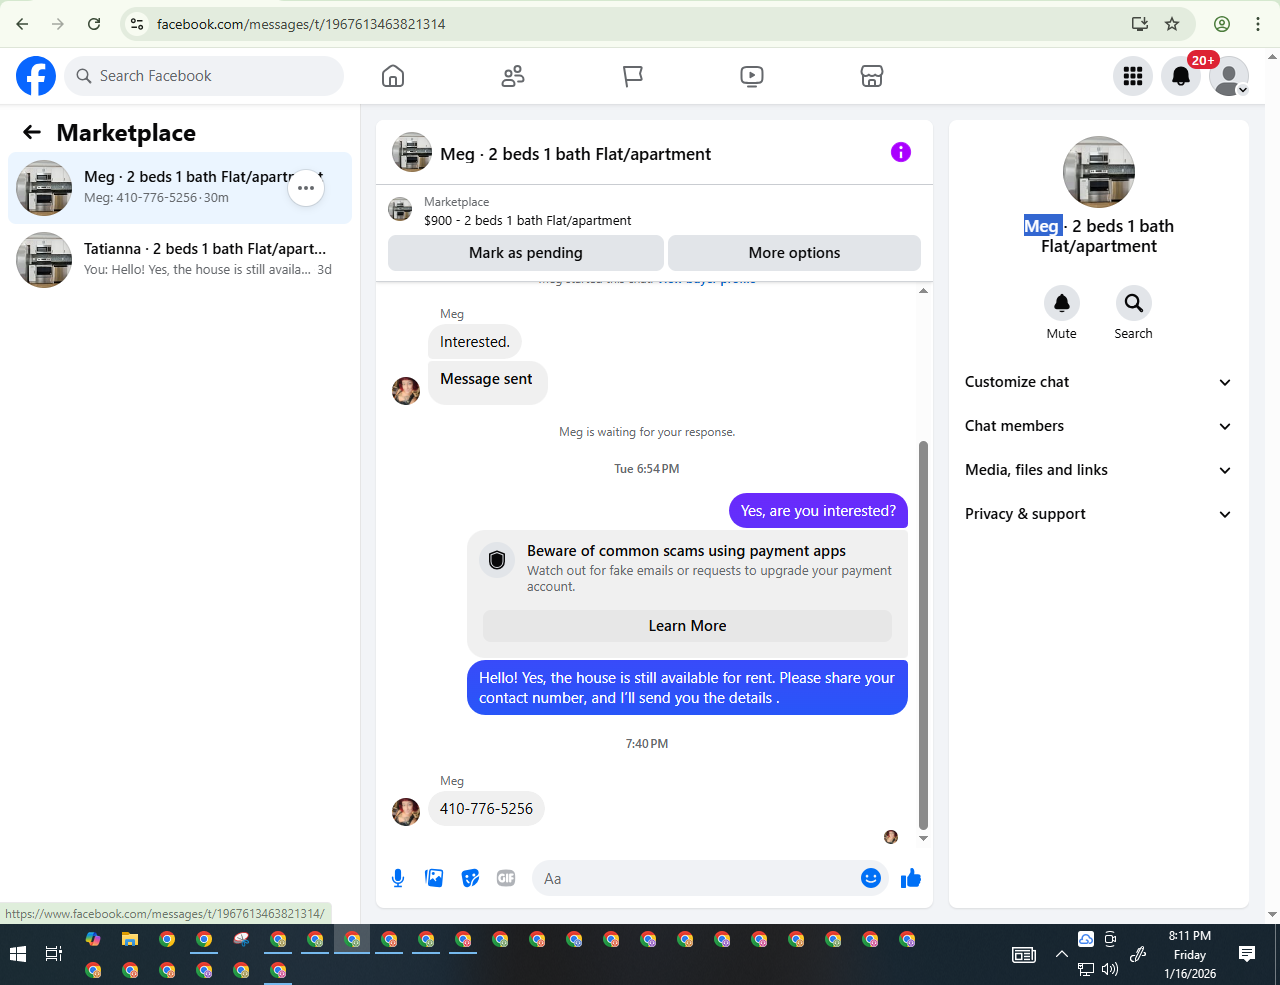This screenshot has width=1280, height=985.
Task: Open the emoji picker smiley icon
Action: click(871, 878)
